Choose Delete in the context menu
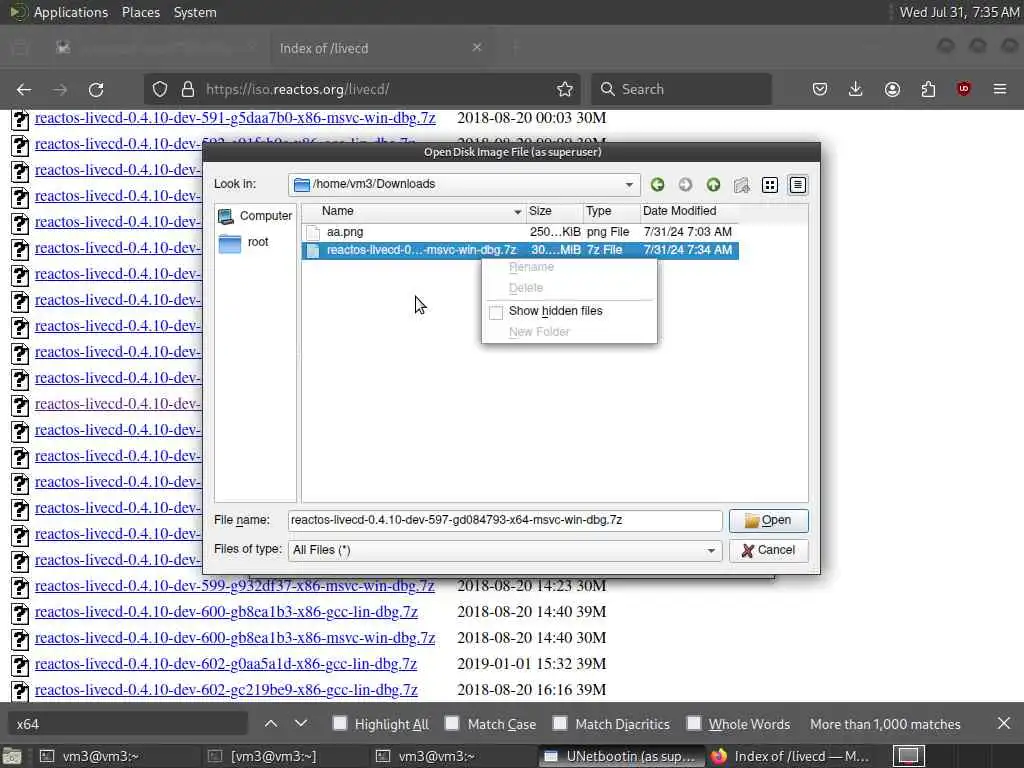The image size is (1024, 768). click(526, 288)
